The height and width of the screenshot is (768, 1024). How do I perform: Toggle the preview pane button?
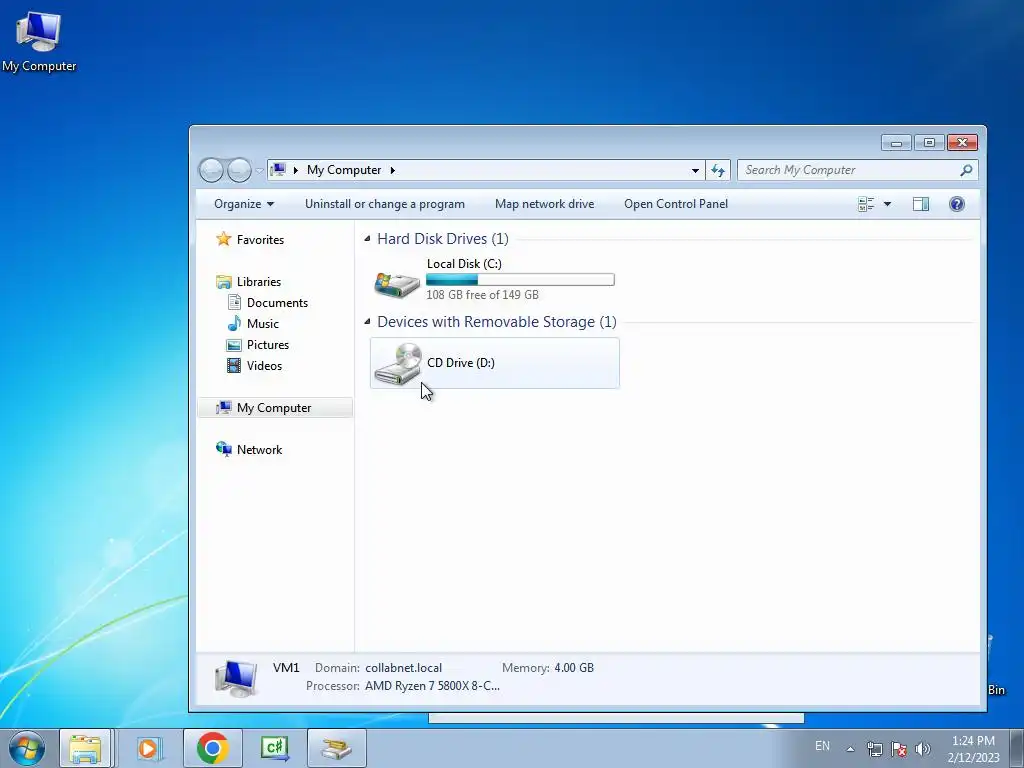(921, 204)
